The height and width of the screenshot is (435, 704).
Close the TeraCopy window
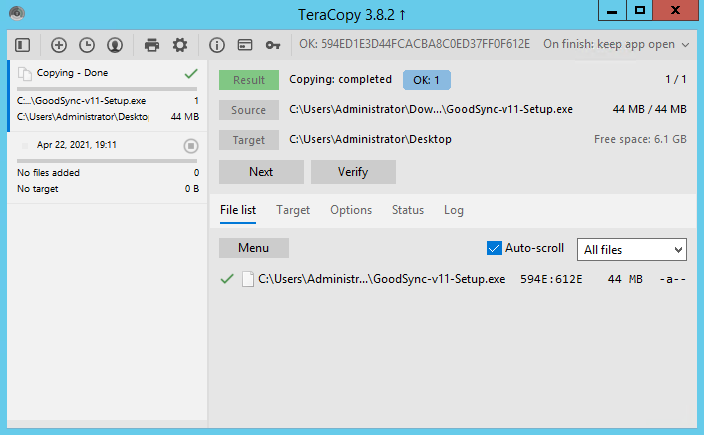(675, 10)
